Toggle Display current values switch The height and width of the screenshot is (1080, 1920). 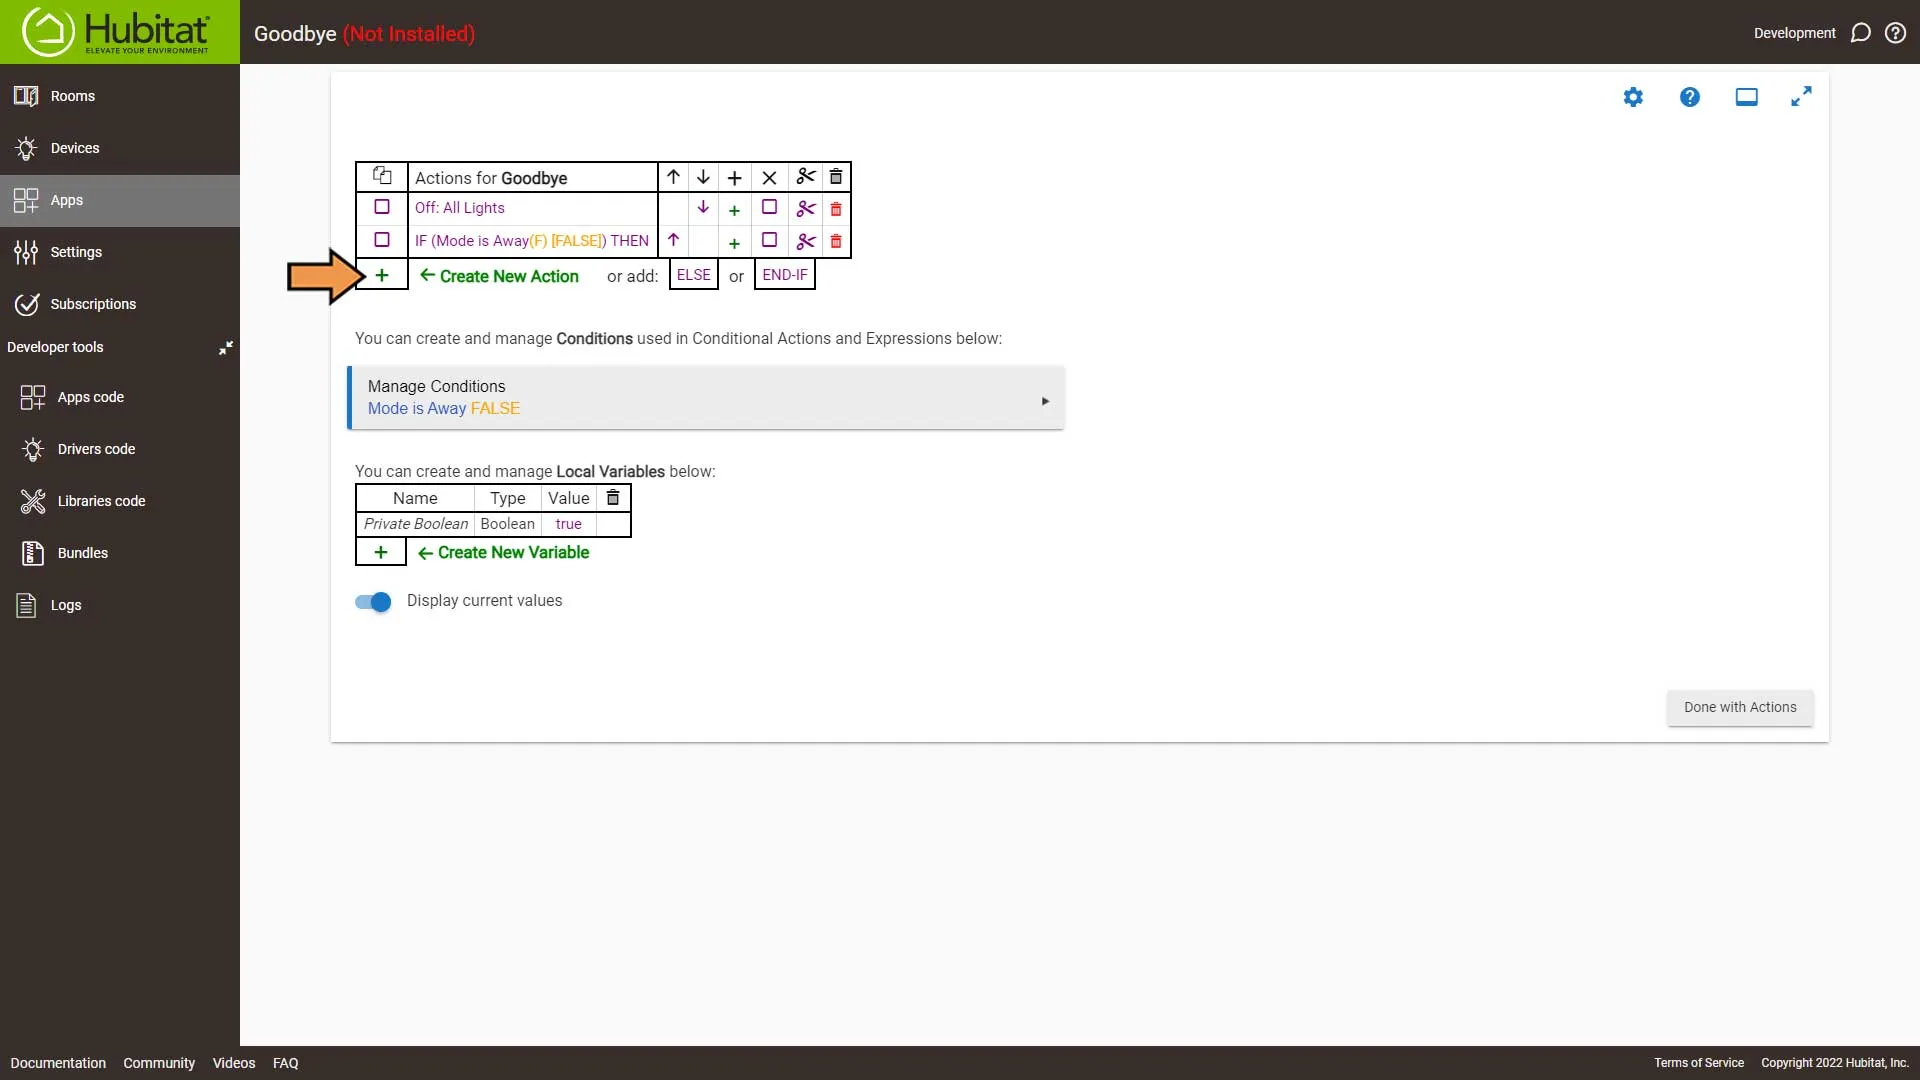point(373,601)
